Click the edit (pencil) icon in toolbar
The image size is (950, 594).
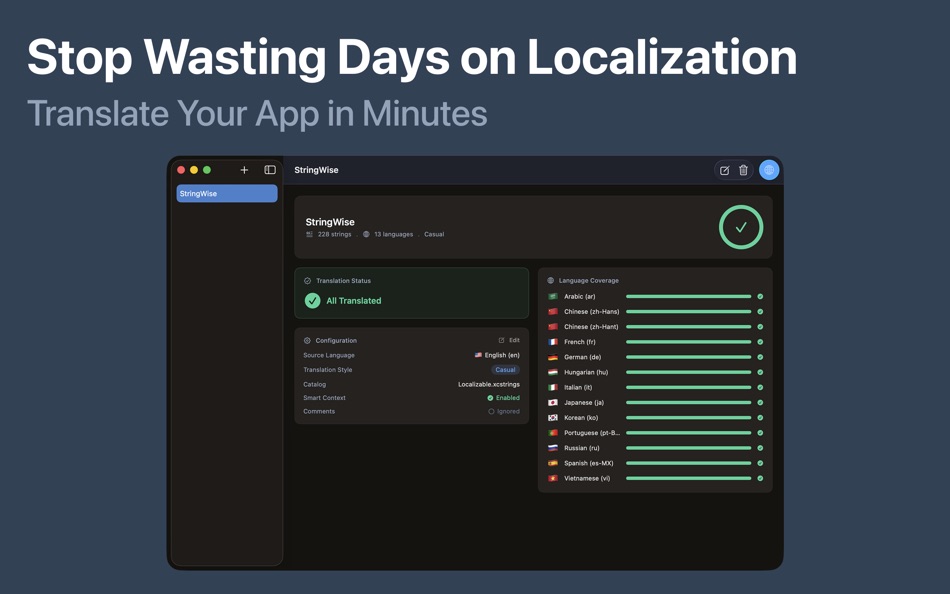coord(723,170)
